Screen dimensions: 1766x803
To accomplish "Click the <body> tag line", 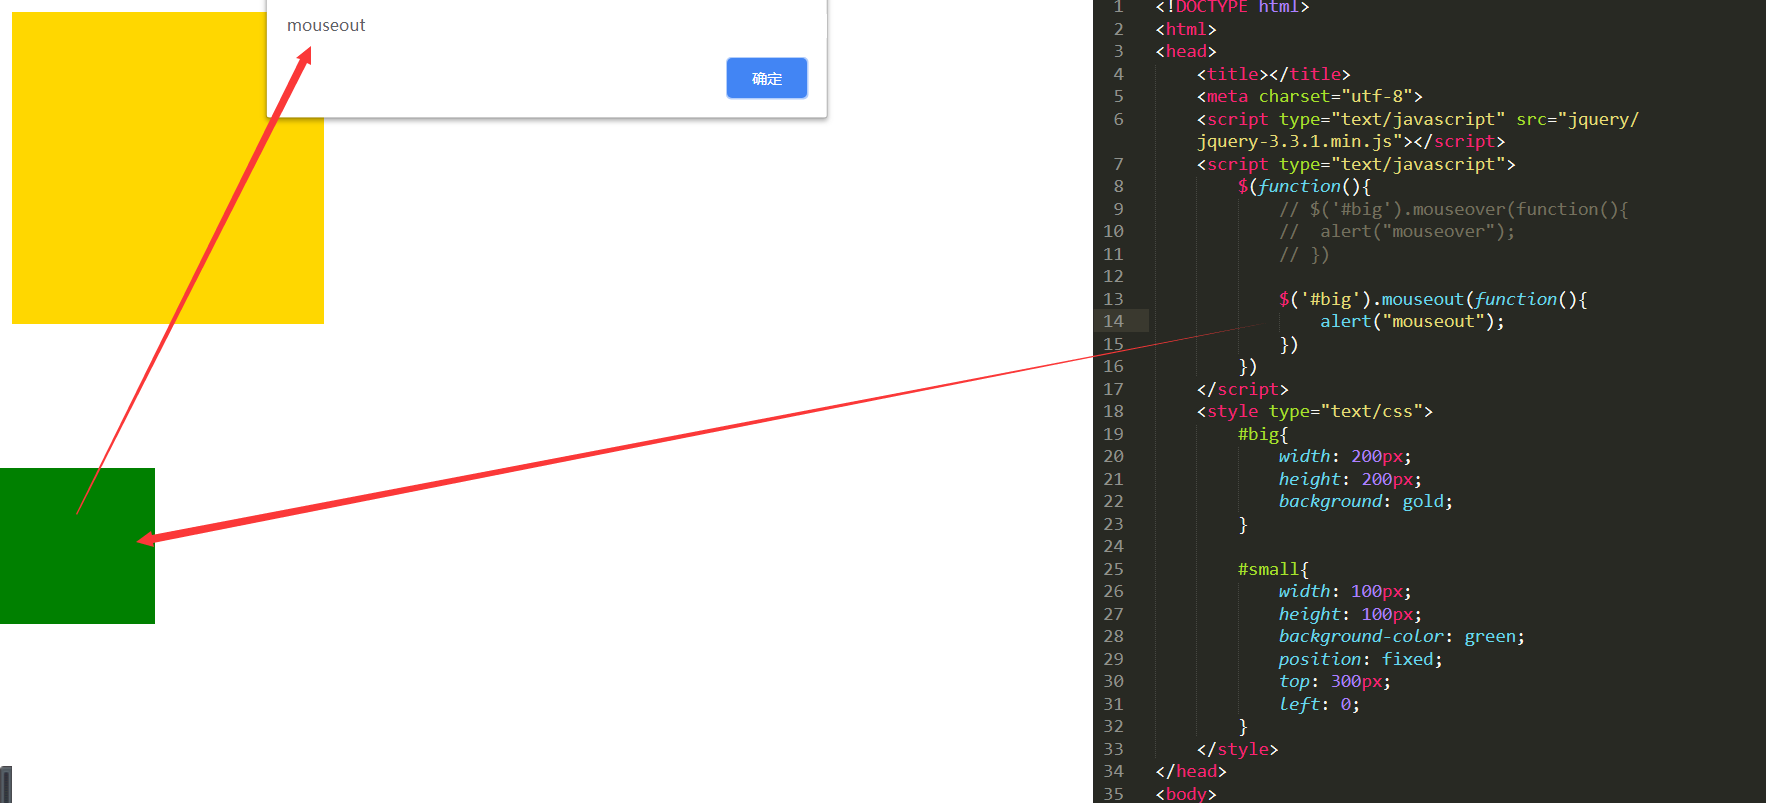I will 1186,794.
